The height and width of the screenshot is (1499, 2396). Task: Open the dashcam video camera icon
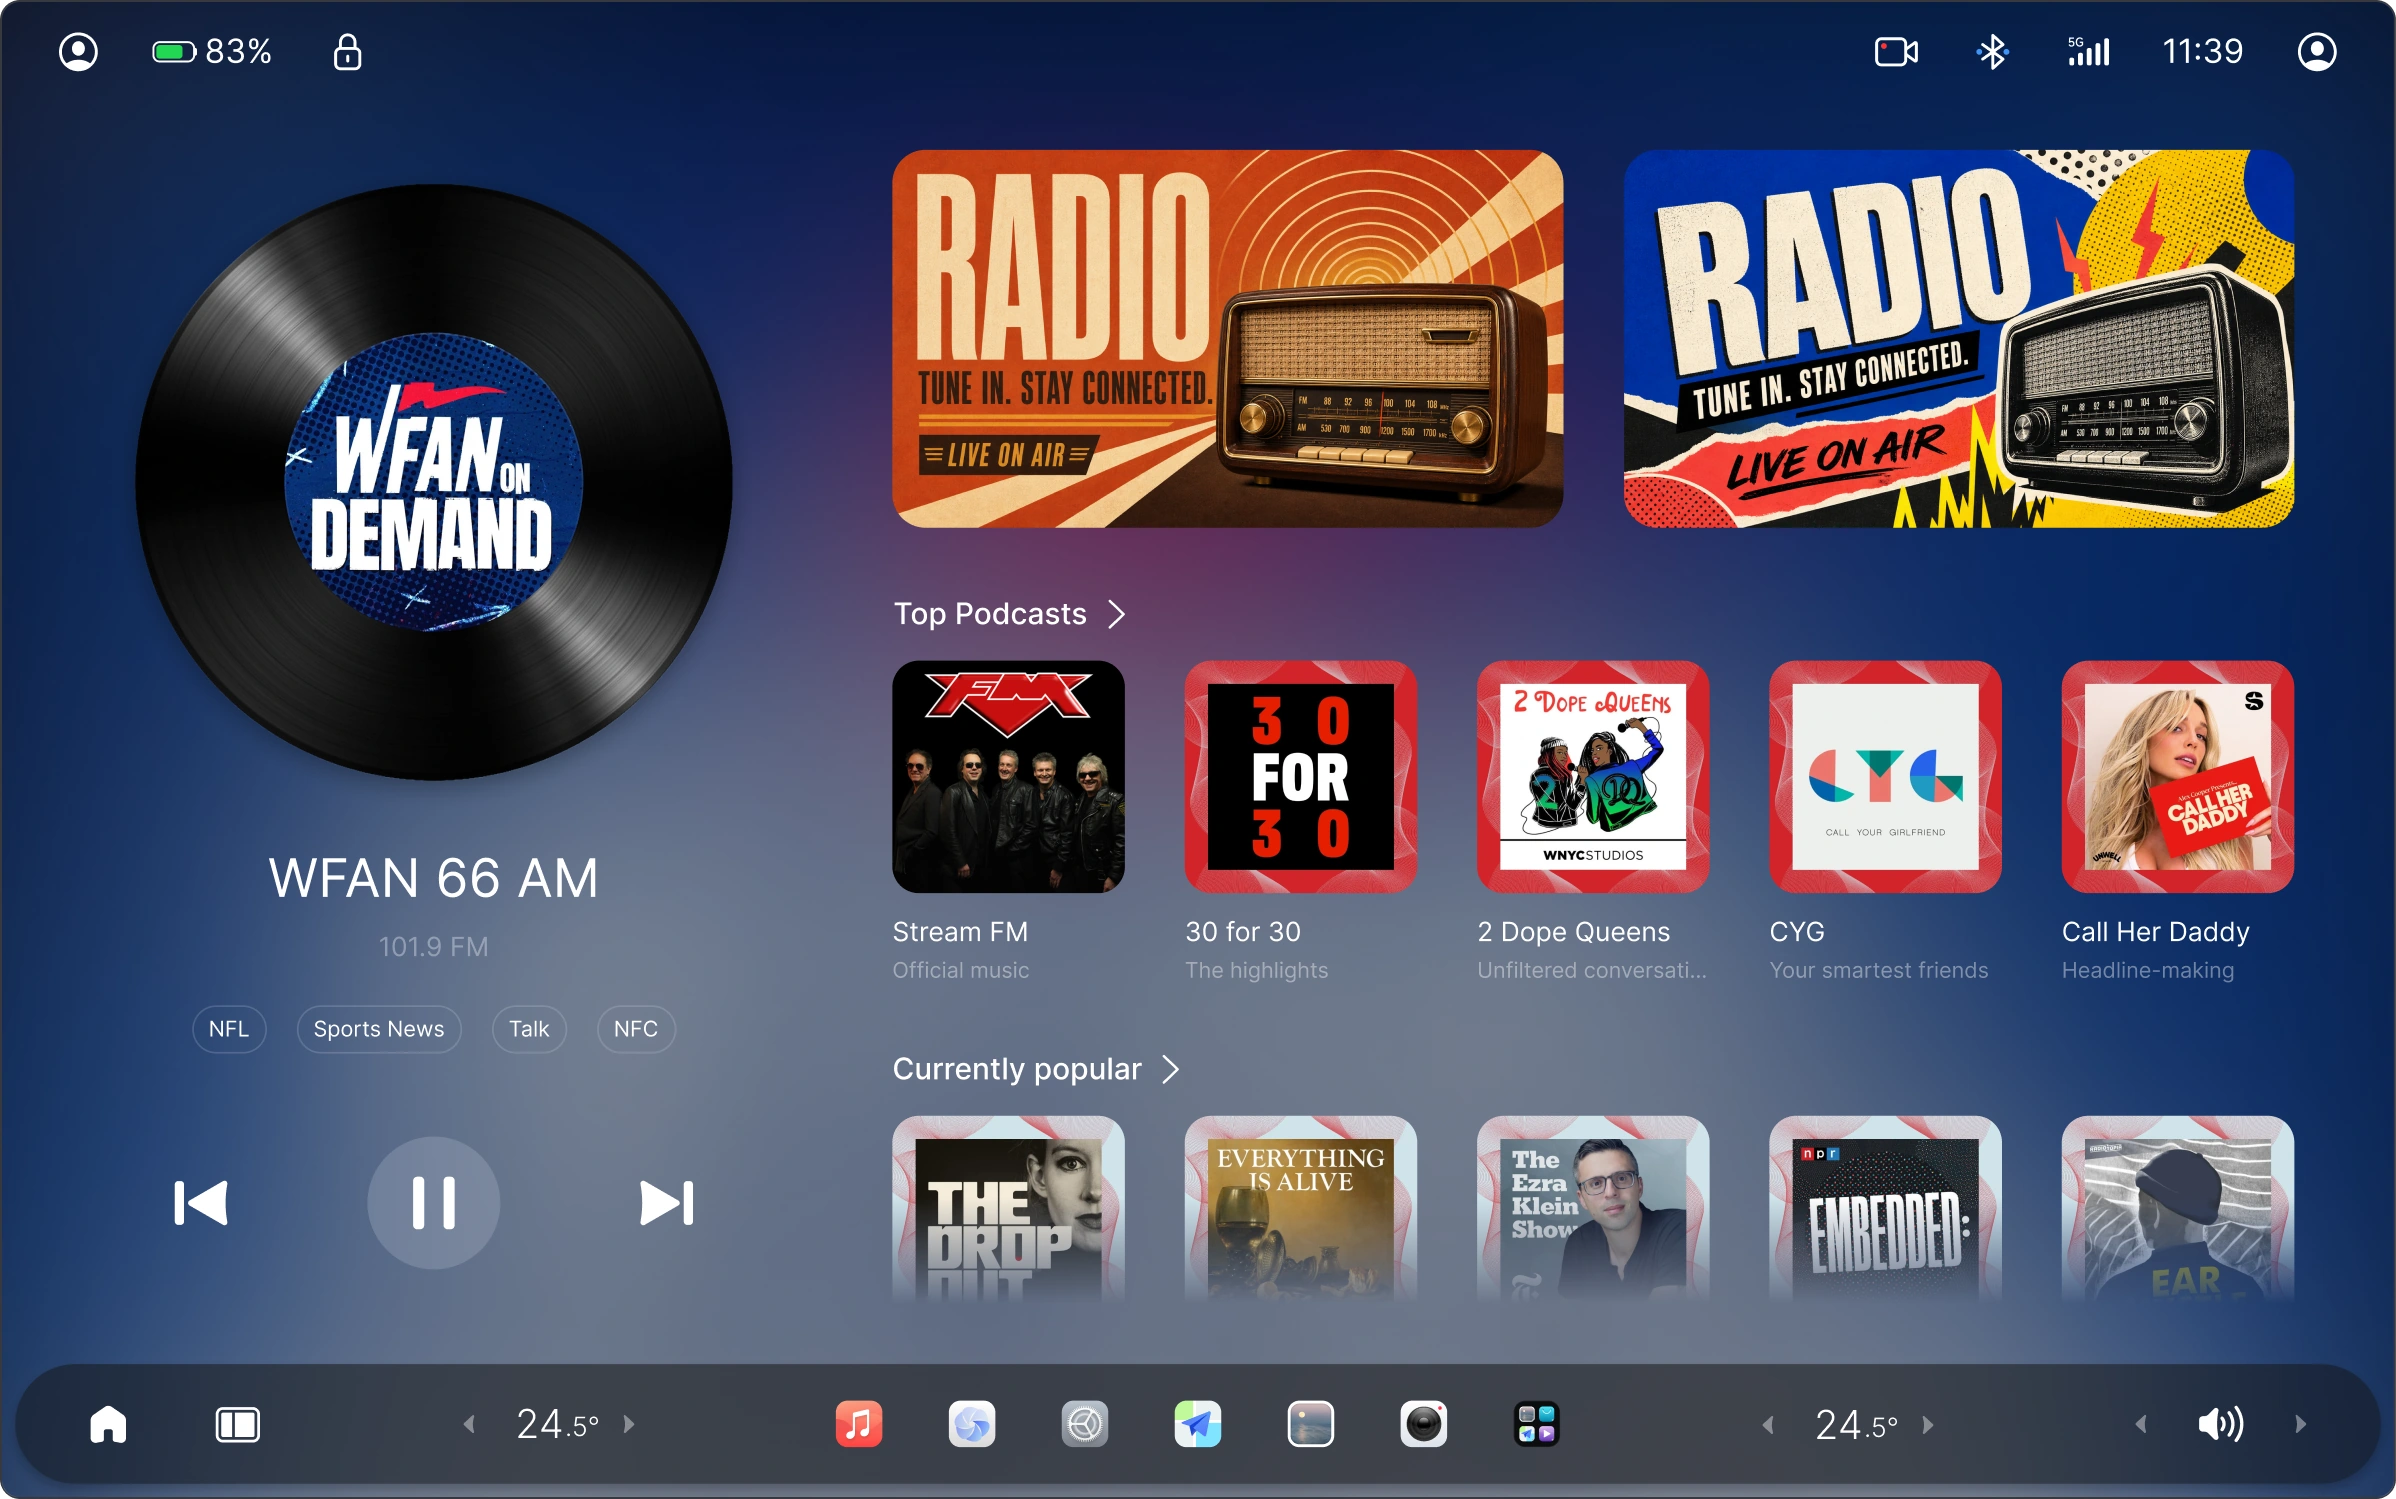coord(1895,52)
